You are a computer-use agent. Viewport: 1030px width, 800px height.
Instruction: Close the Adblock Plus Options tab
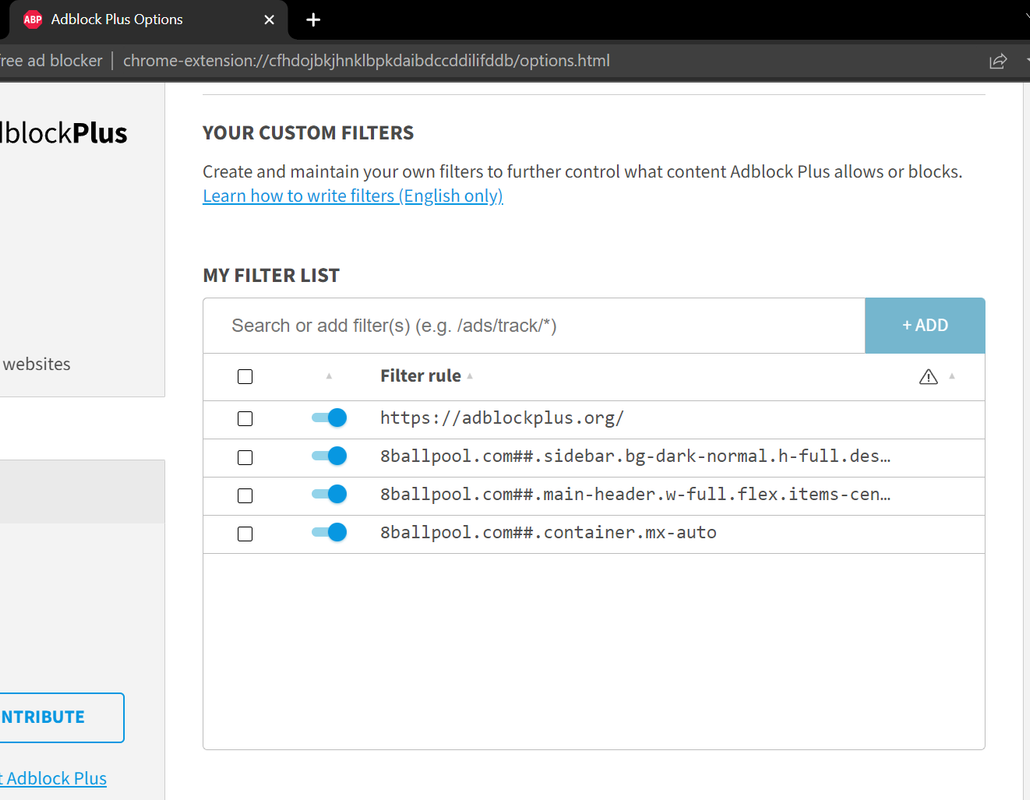pos(269,19)
